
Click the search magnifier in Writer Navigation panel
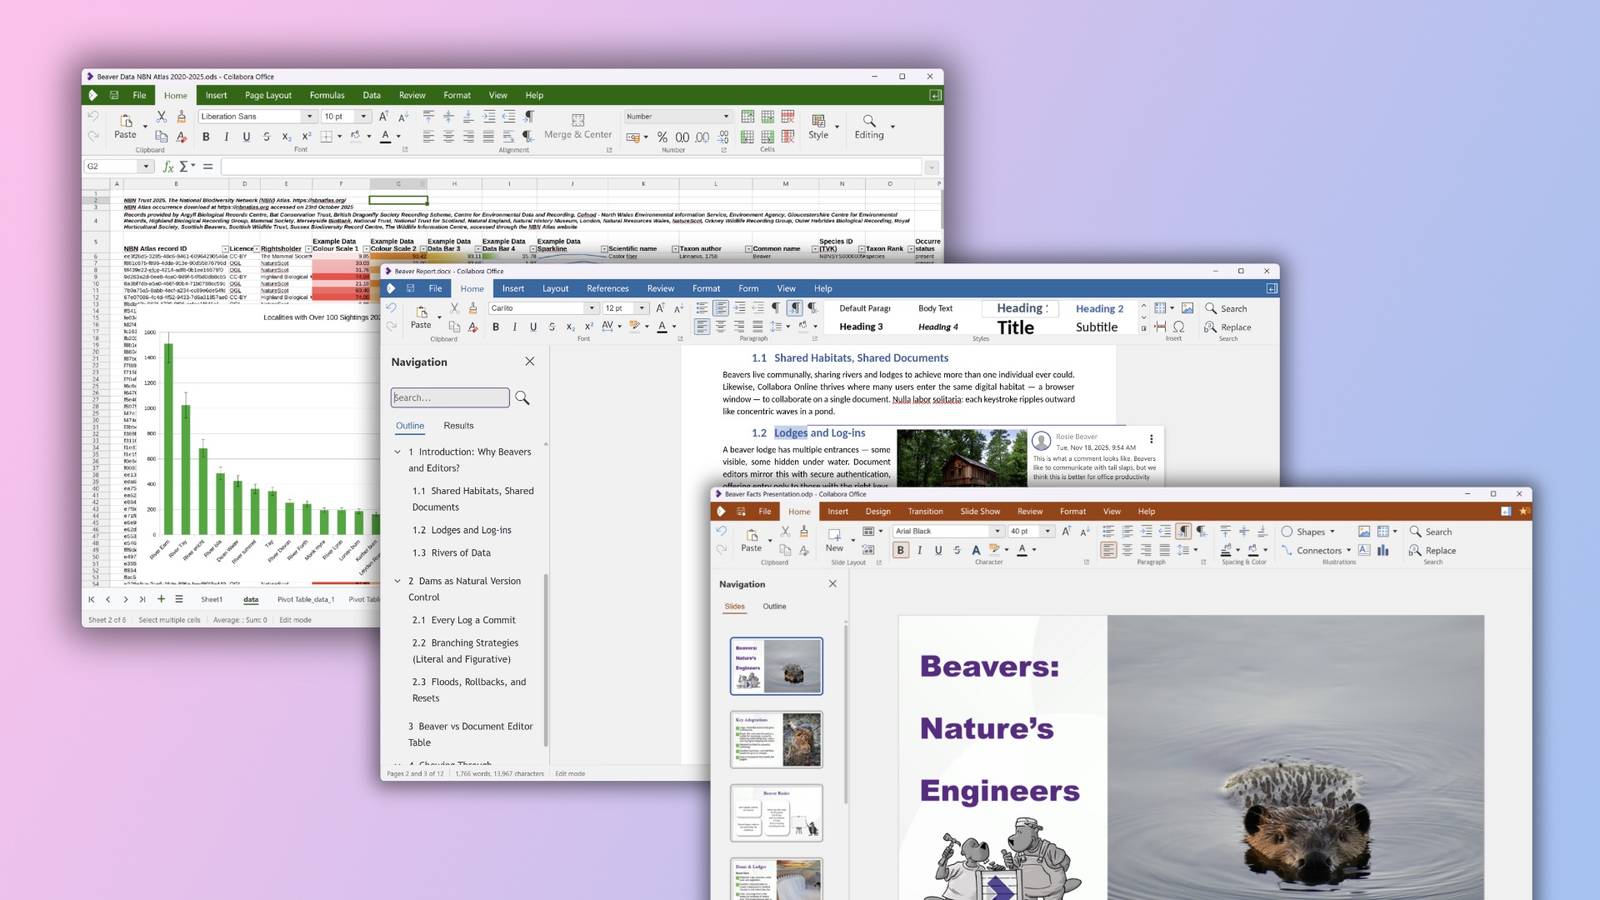pyautogui.click(x=522, y=398)
